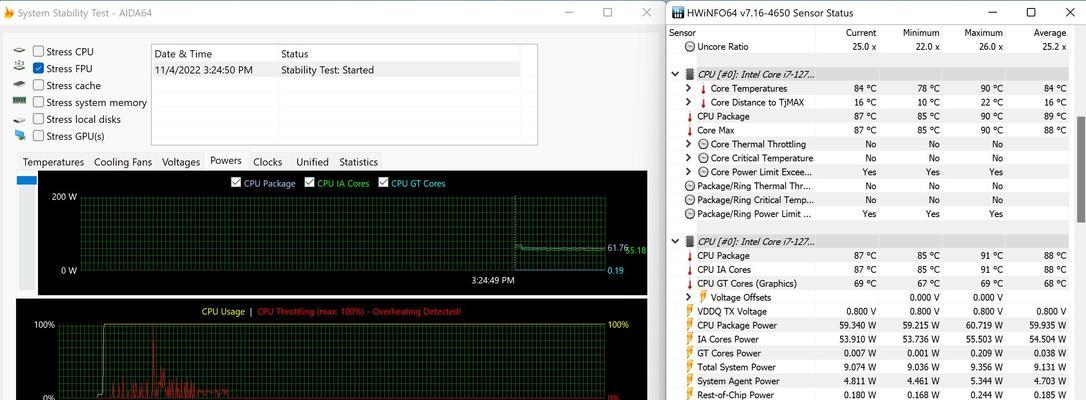This screenshot has height=400, width=1086.
Task: Click Core Critical Temperature status icon
Action: click(x=704, y=158)
